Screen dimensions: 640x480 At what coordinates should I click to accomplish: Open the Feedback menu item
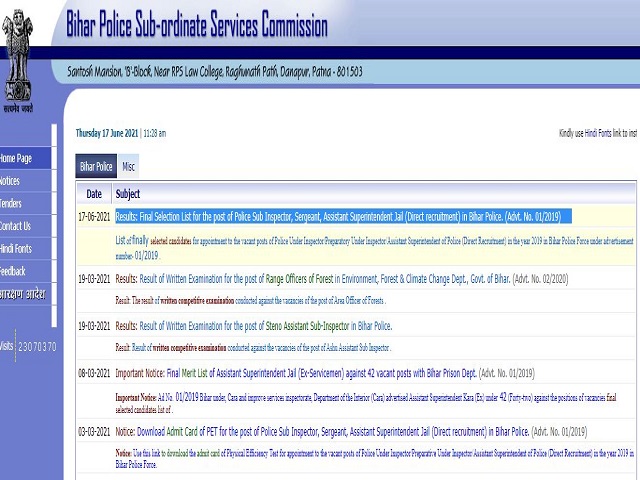[x=25, y=271]
